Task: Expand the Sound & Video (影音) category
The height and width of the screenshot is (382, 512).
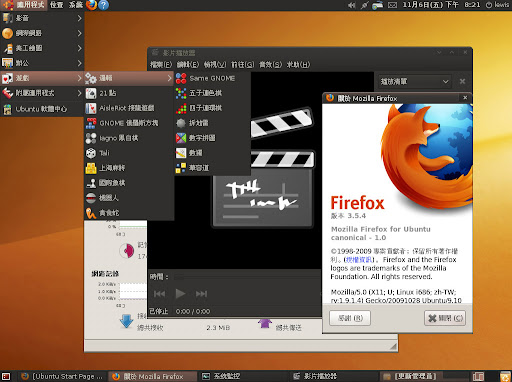Action: point(42,18)
